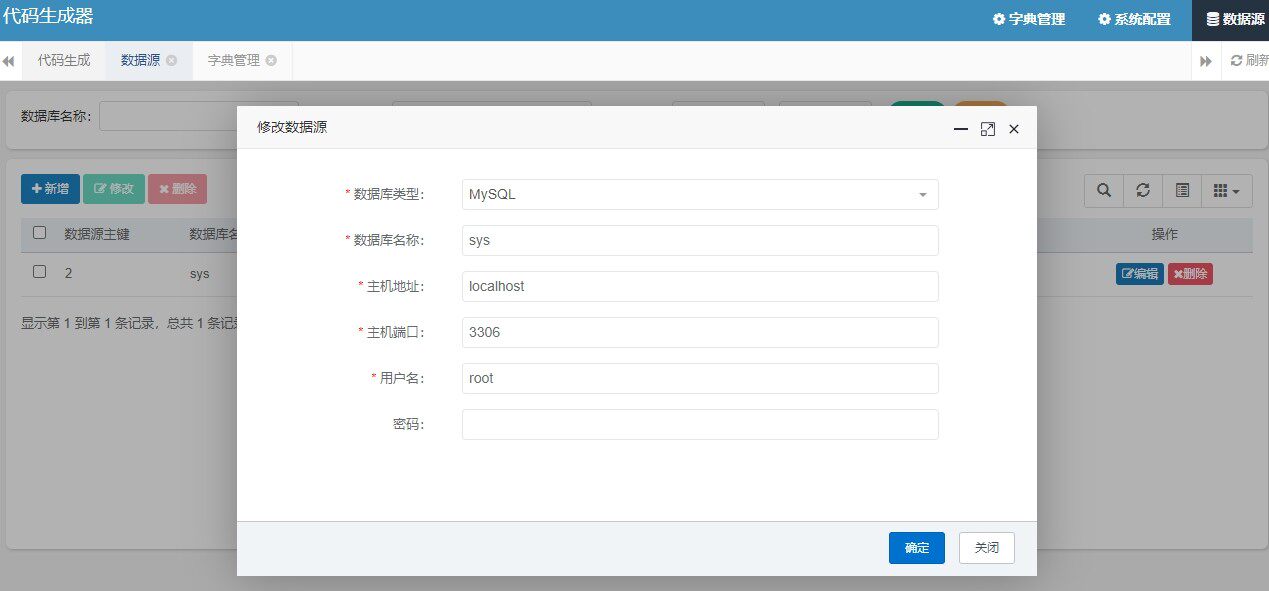Check the row checkbox for record 2

click(40, 272)
